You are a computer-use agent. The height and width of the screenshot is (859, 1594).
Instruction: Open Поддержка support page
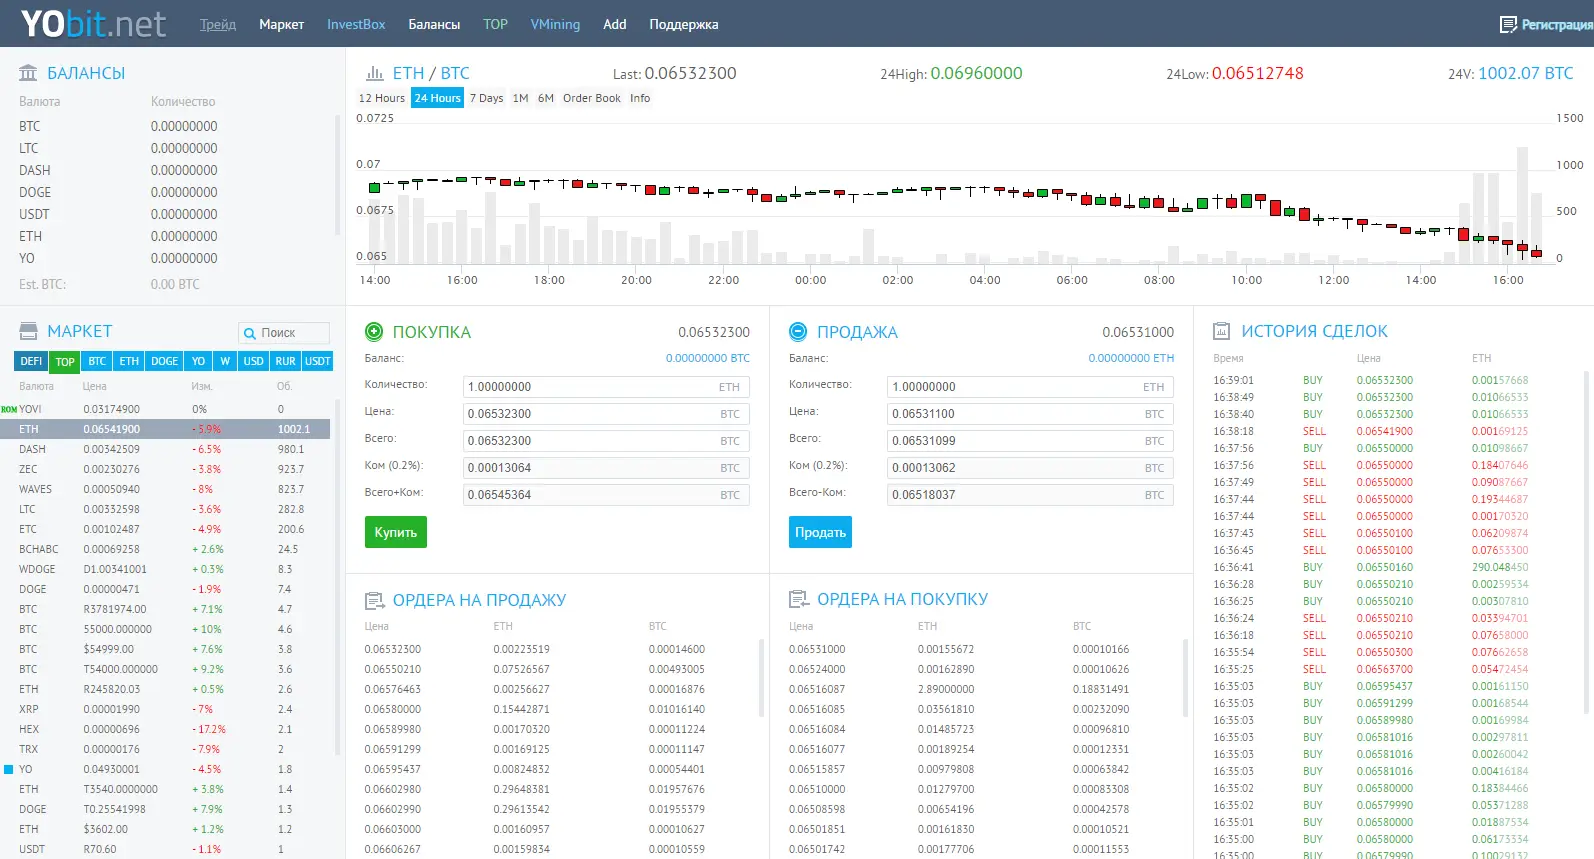684,24
